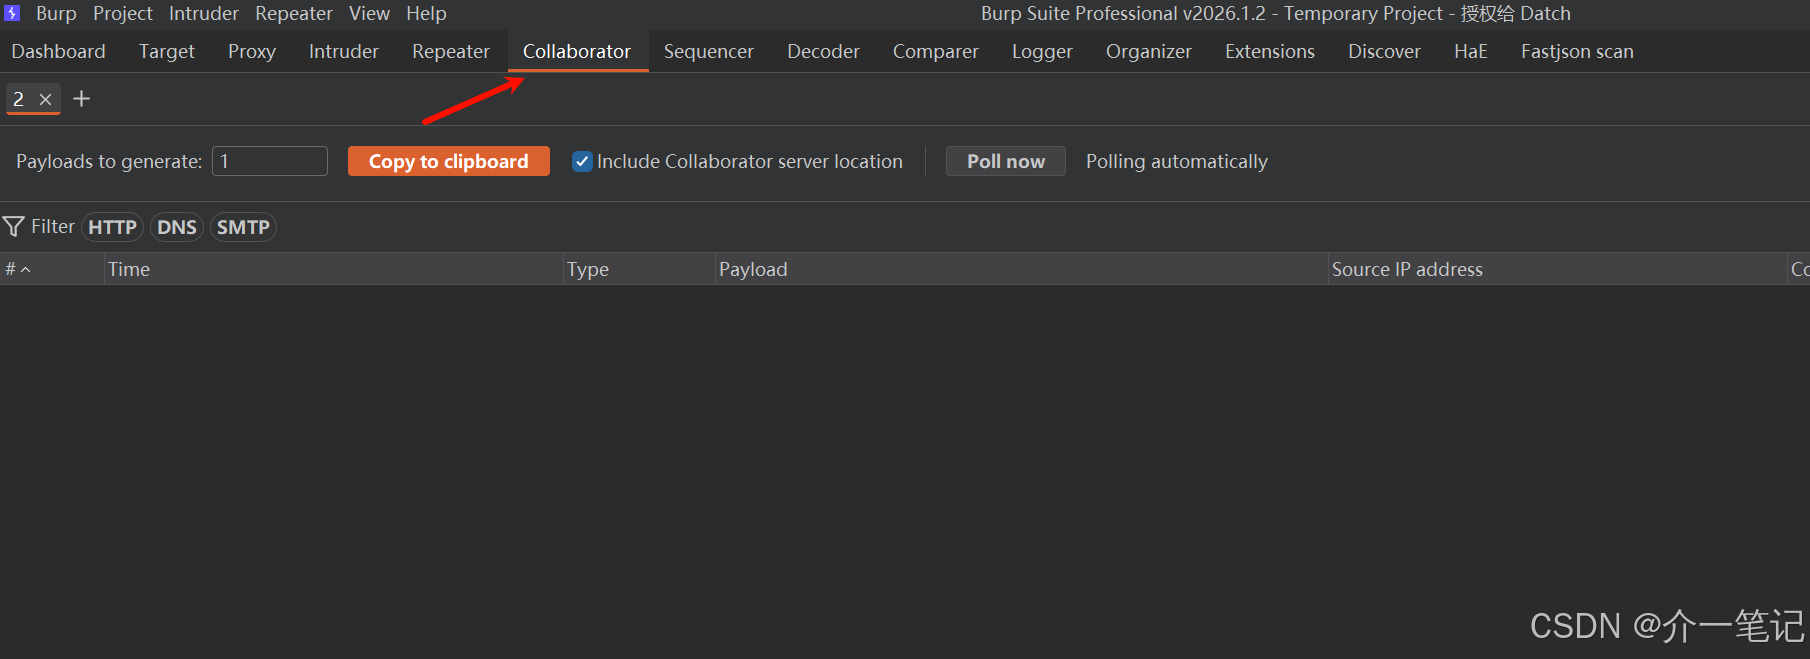Click Copy to clipboard button
Image resolution: width=1810 pixels, height=659 pixels.
449,161
